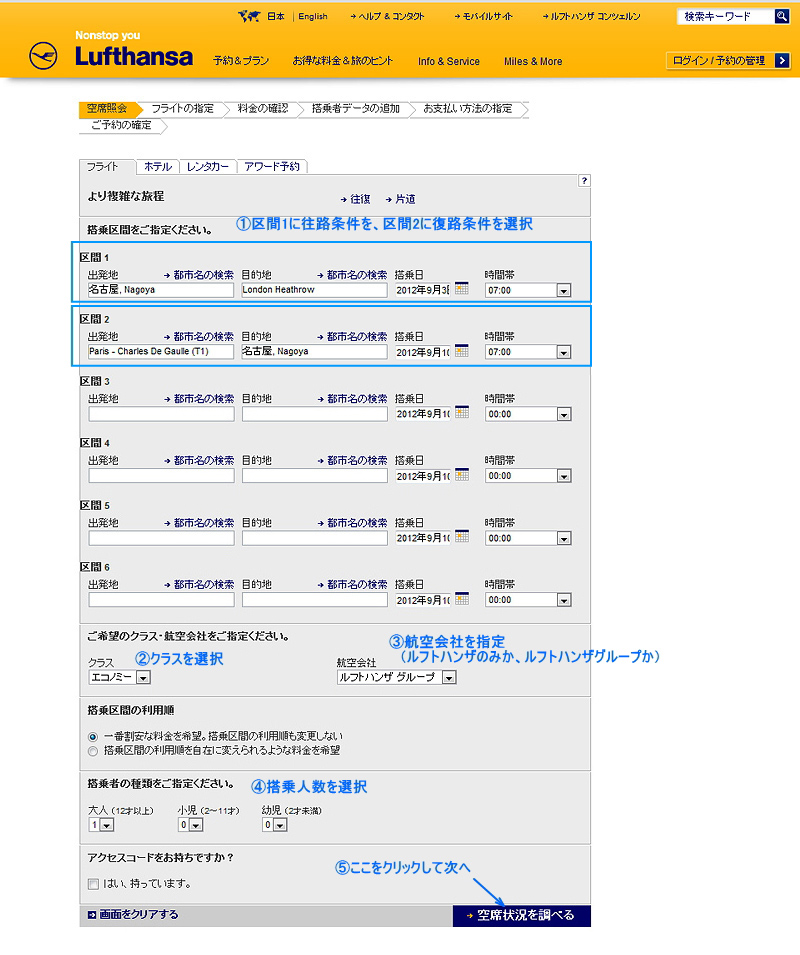
Task: Click the empty 区間 6 出発地 field
Action: point(161,600)
